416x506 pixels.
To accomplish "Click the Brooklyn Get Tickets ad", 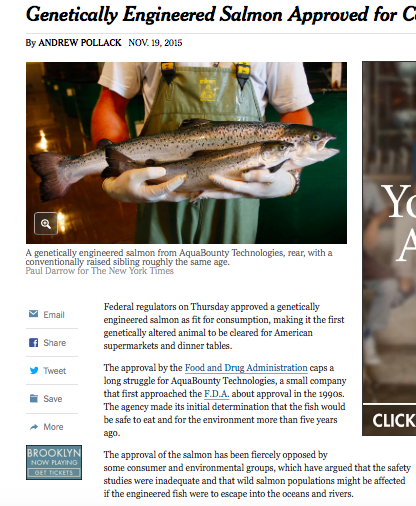I will [54, 462].
